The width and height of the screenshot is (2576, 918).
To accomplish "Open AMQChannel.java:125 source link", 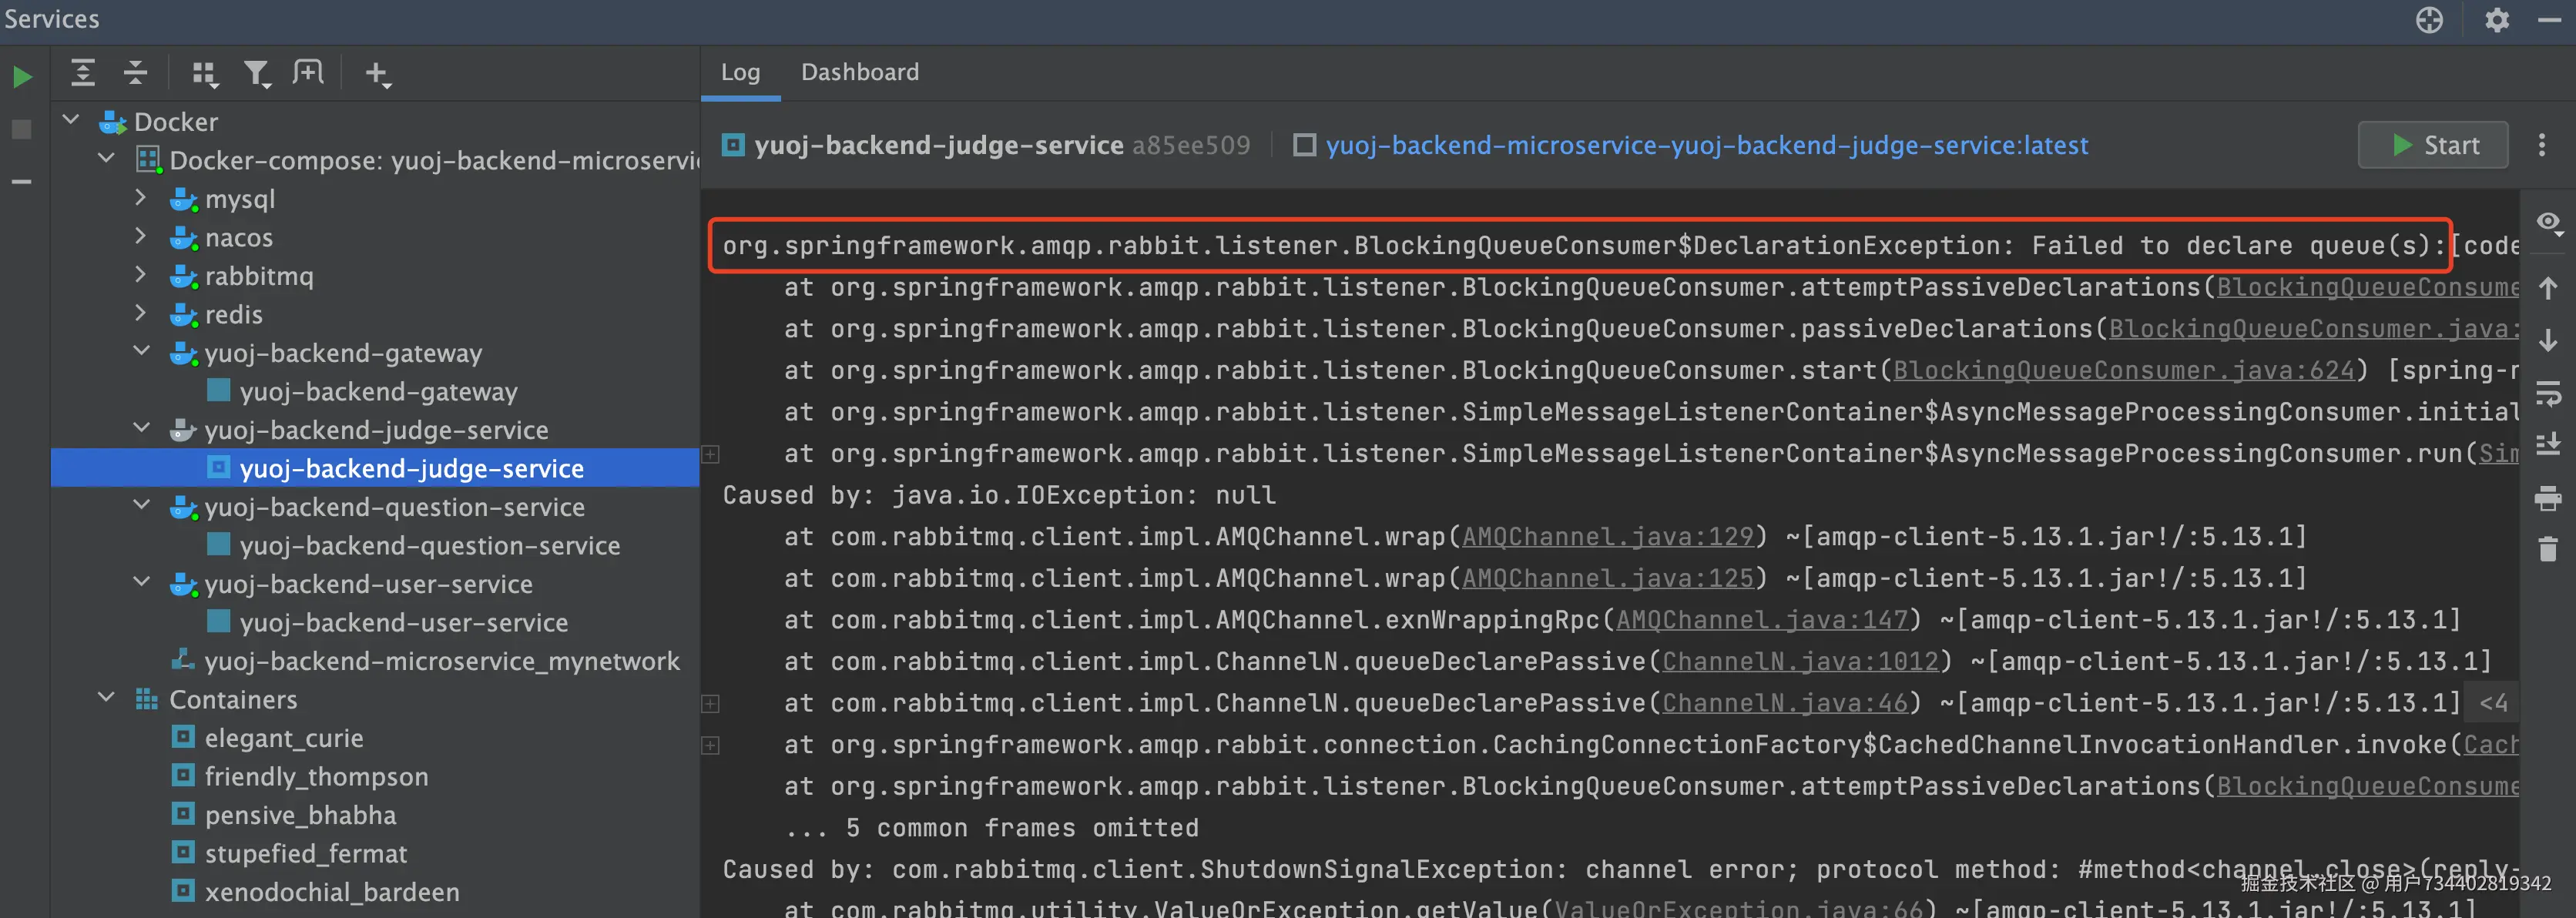I will 1608,579.
